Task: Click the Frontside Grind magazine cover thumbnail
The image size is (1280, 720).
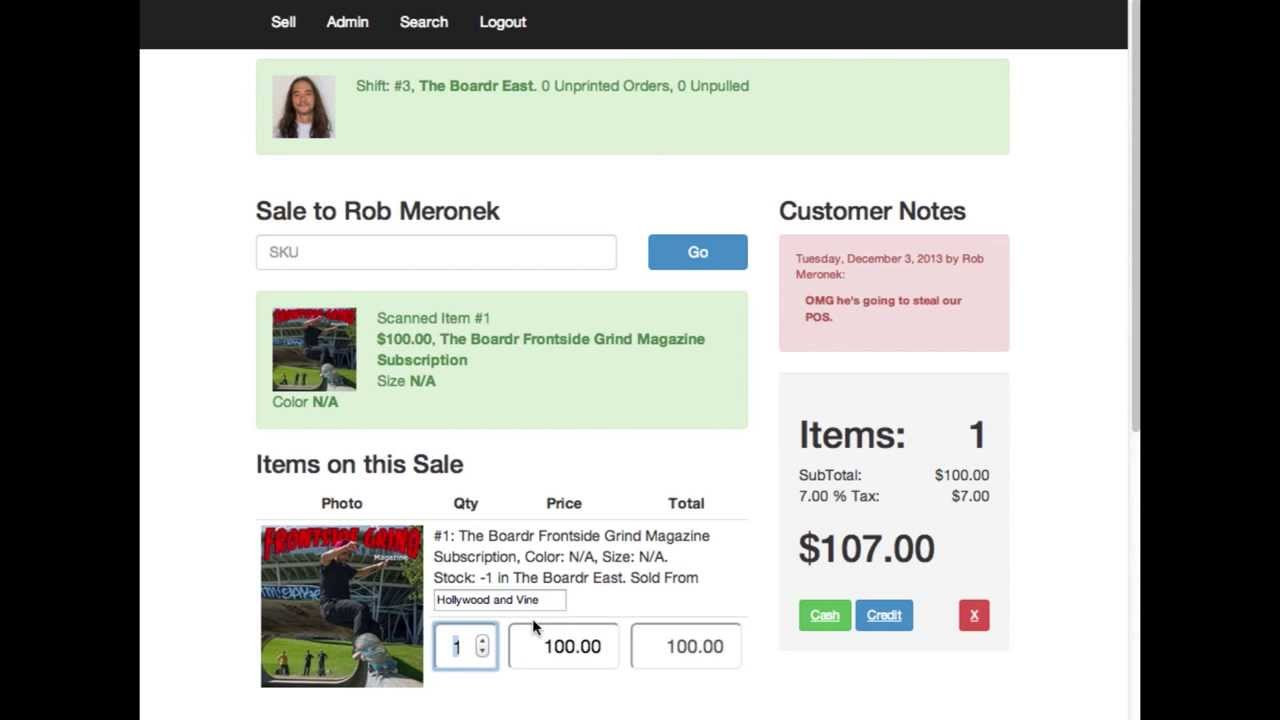Action: pos(341,605)
